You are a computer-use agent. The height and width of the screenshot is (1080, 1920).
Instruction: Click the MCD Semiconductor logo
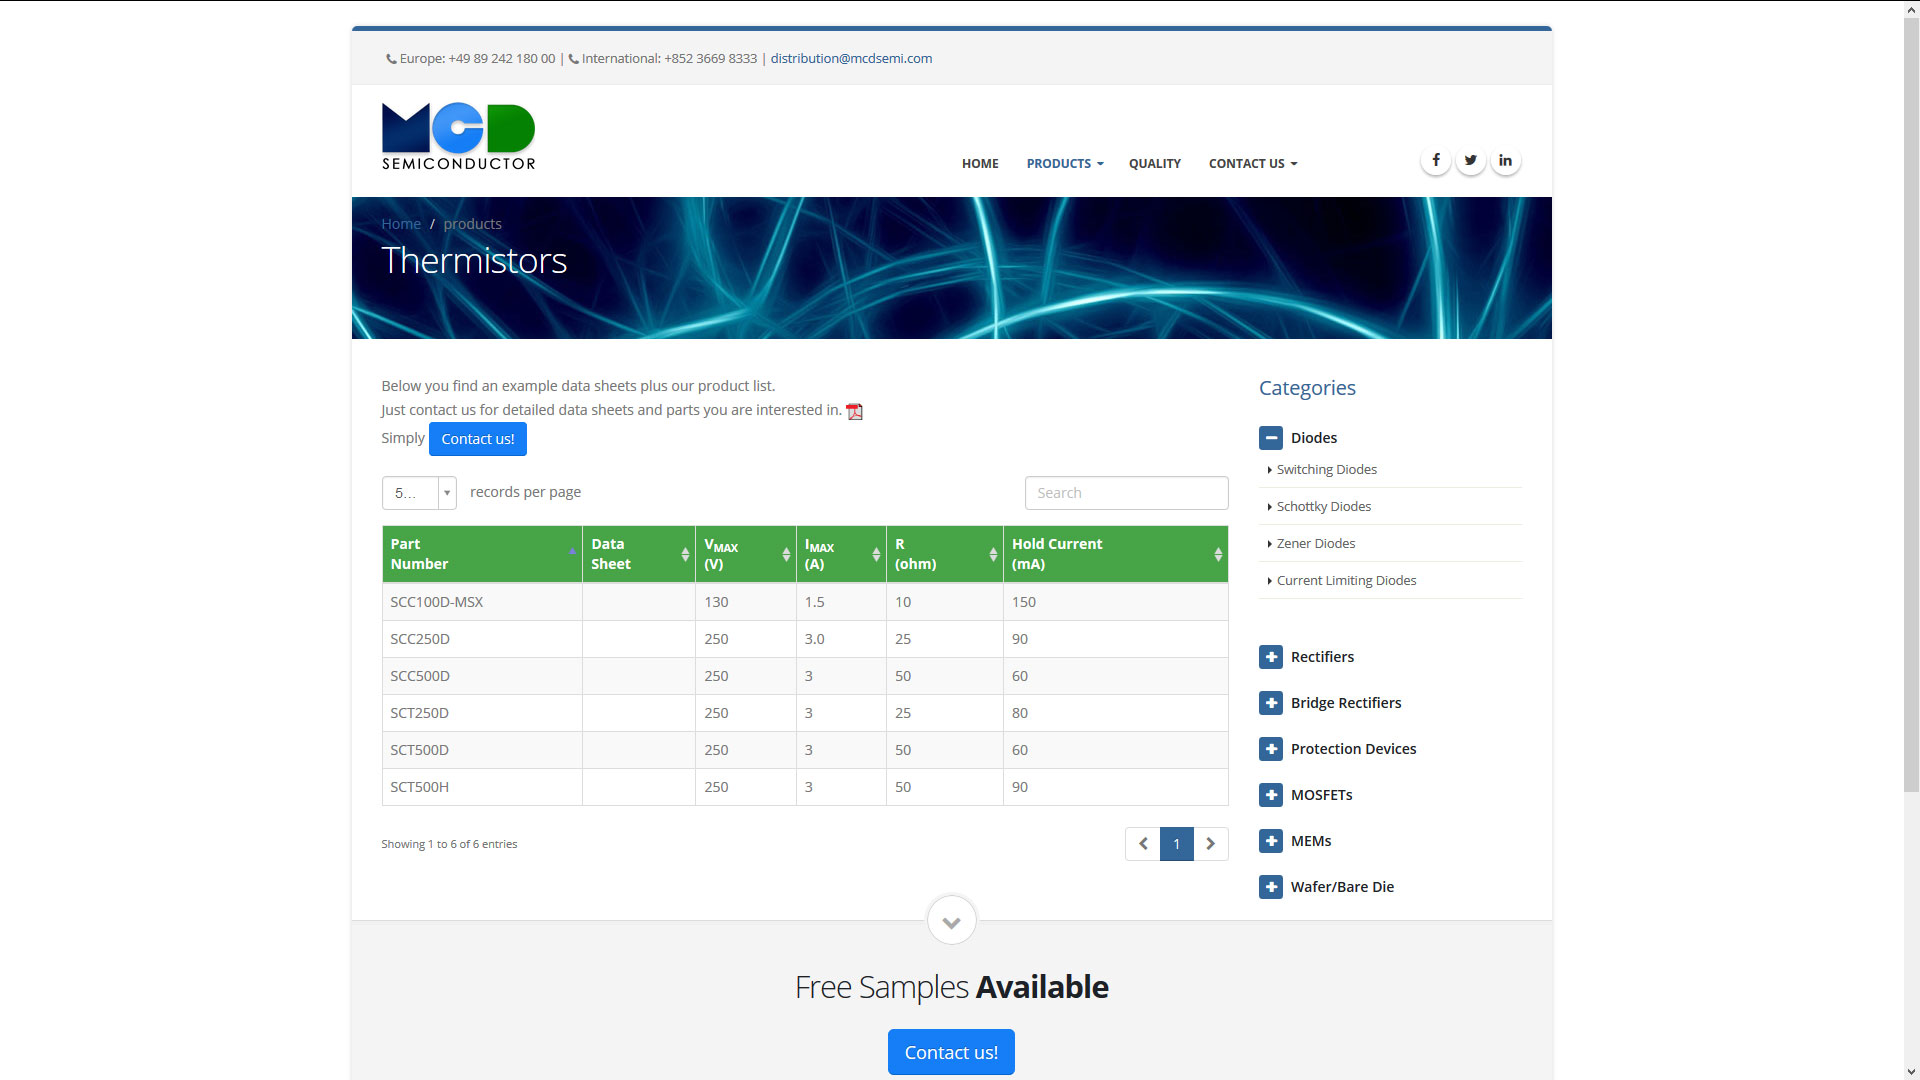(x=458, y=136)
